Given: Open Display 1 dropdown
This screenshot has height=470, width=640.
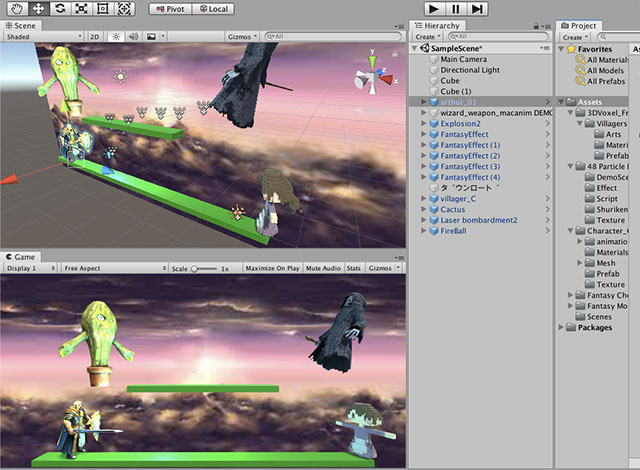Looking at the screenshot, I should (30, 268).
